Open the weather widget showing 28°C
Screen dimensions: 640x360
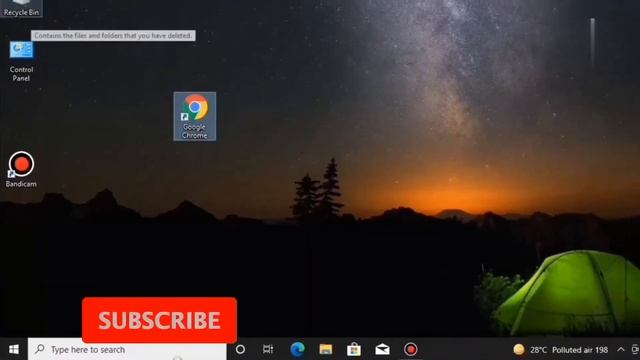pos(561,350)
